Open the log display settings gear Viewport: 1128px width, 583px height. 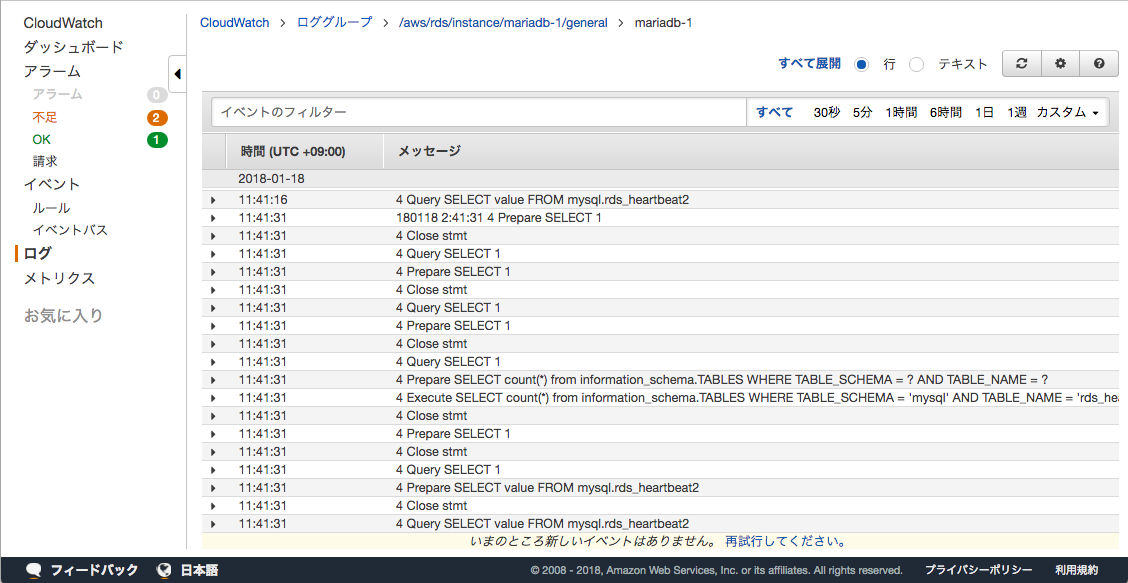click(x=1060, y=63)
